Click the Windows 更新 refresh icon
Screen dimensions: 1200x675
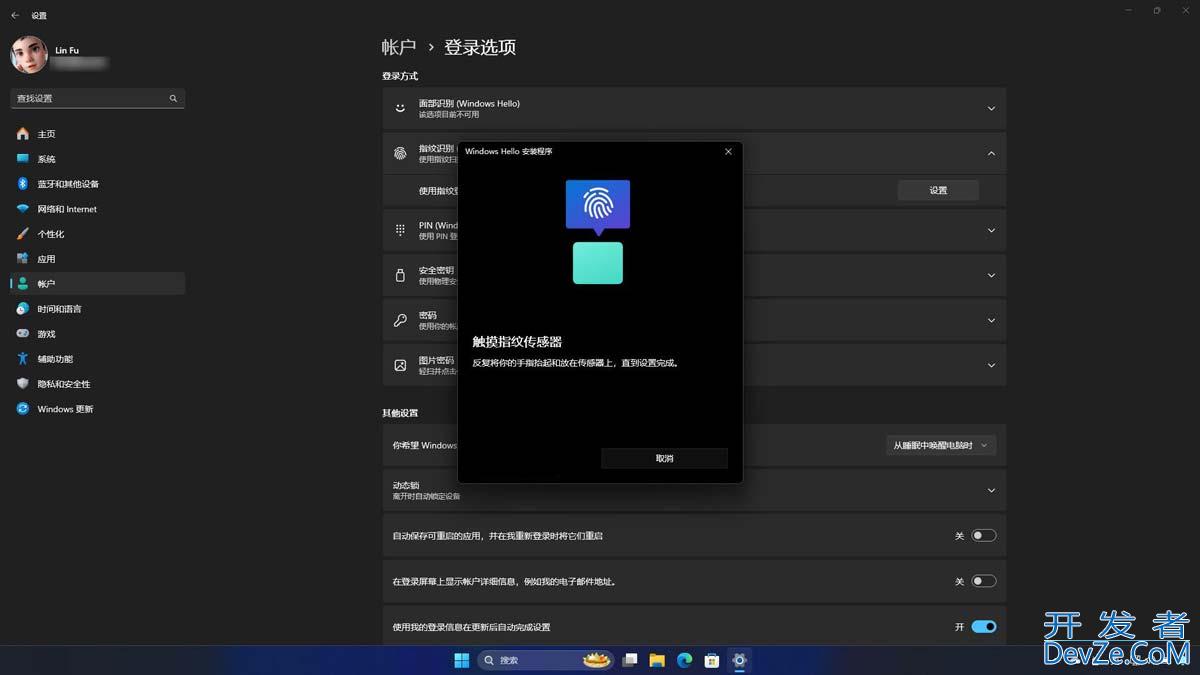pos(23,409)
